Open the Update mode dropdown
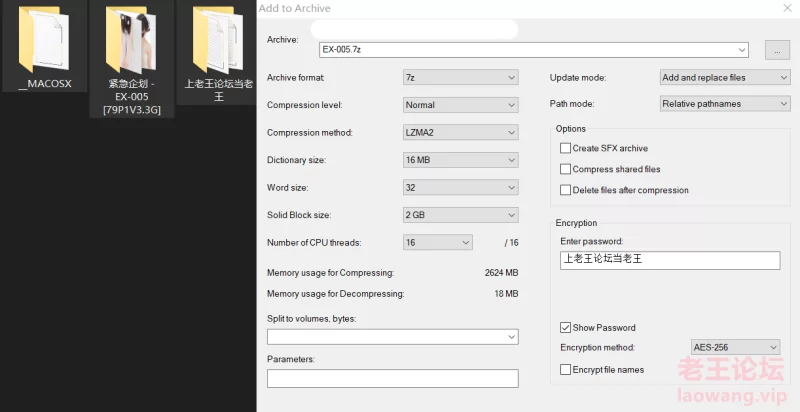This screenshot has height=412, width=800. (724, 77)
